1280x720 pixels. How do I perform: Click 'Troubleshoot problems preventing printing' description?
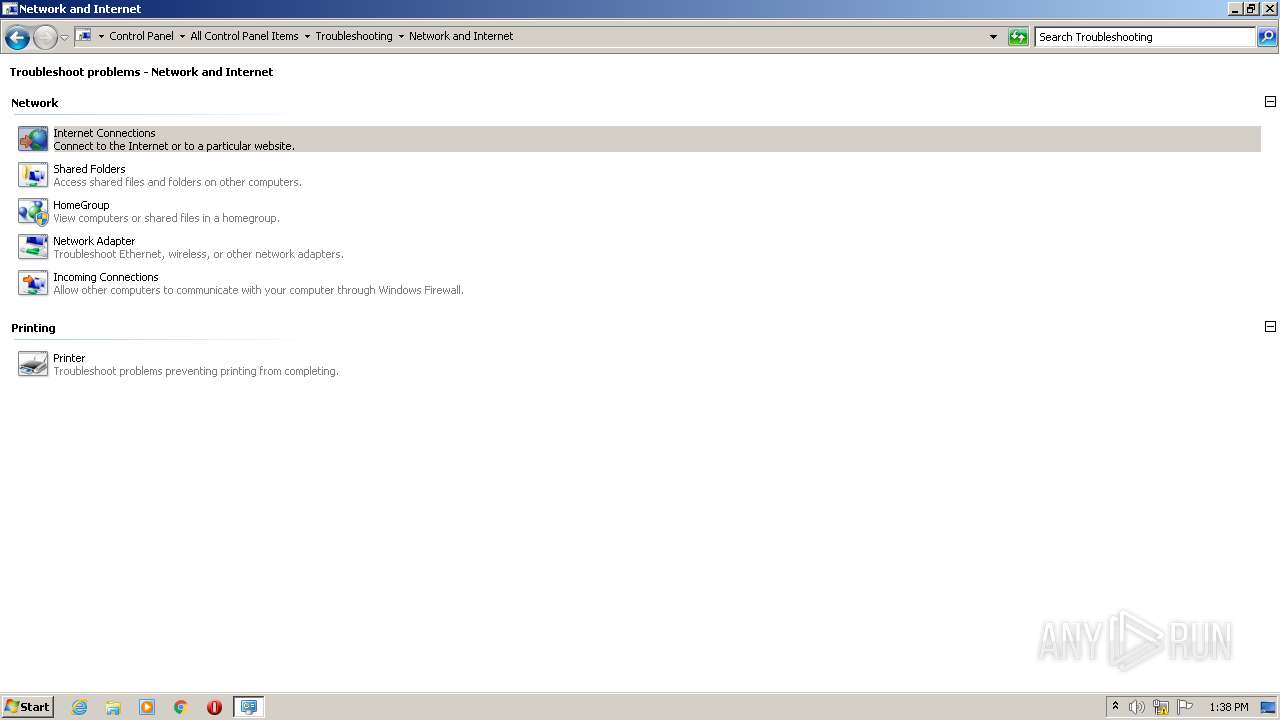click(196, 371)
